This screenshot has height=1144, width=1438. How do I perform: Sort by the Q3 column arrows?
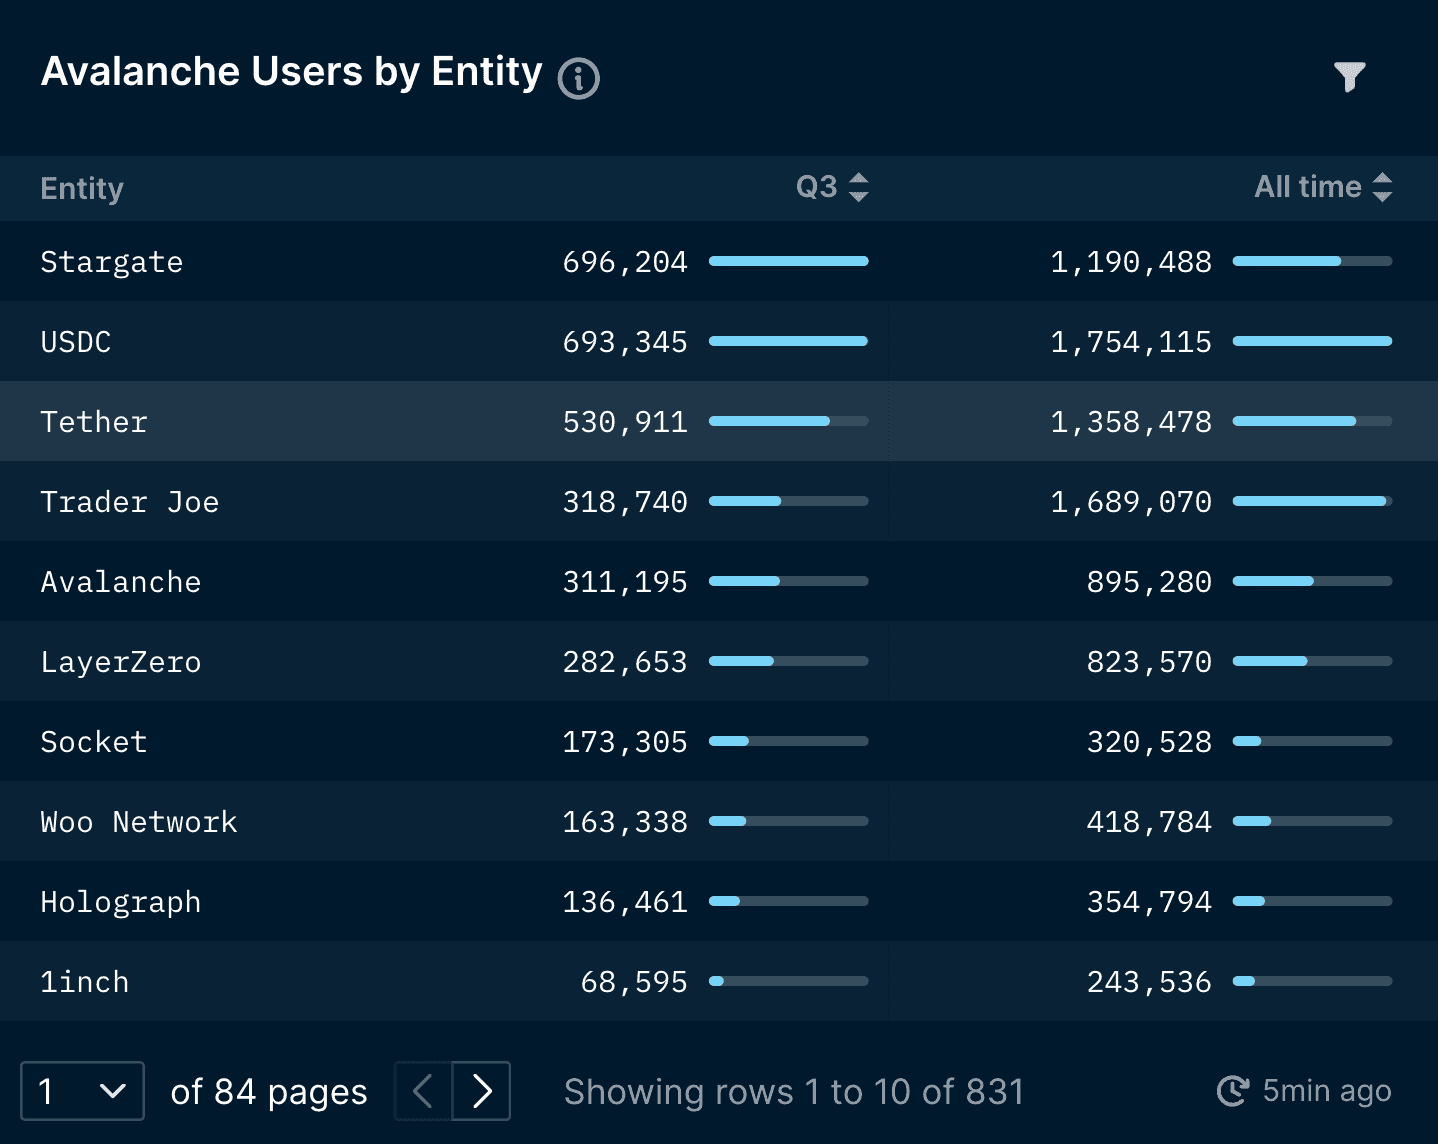858,187
